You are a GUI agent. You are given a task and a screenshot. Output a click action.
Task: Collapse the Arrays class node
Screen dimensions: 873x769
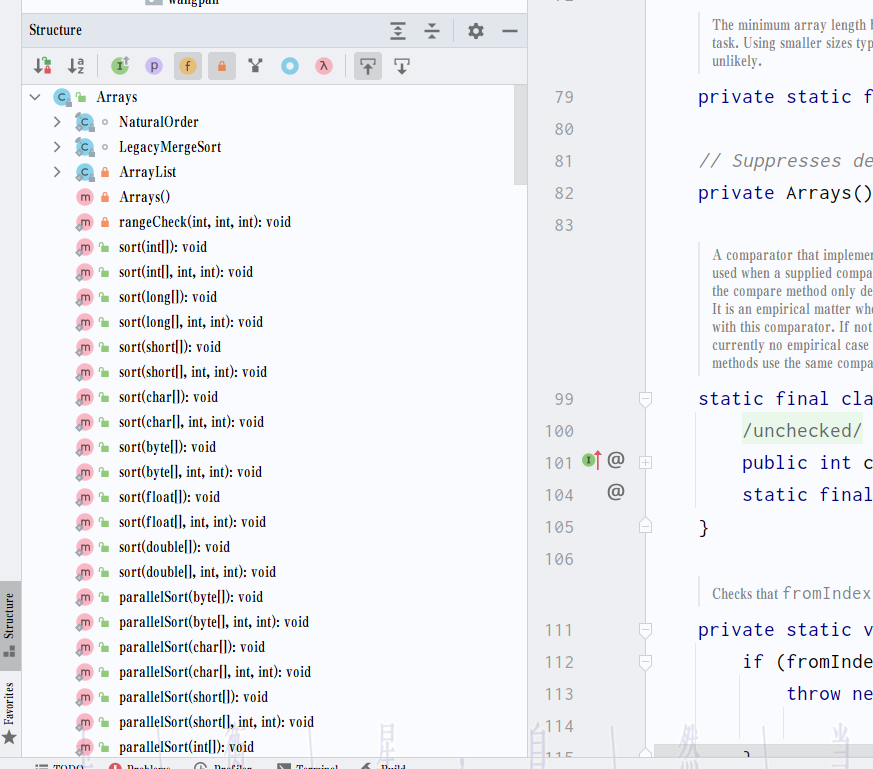[x=35, y=97]
